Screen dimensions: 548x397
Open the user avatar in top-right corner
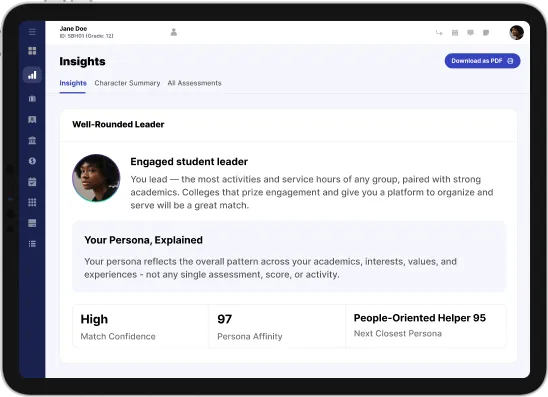(x=516, y=33)
